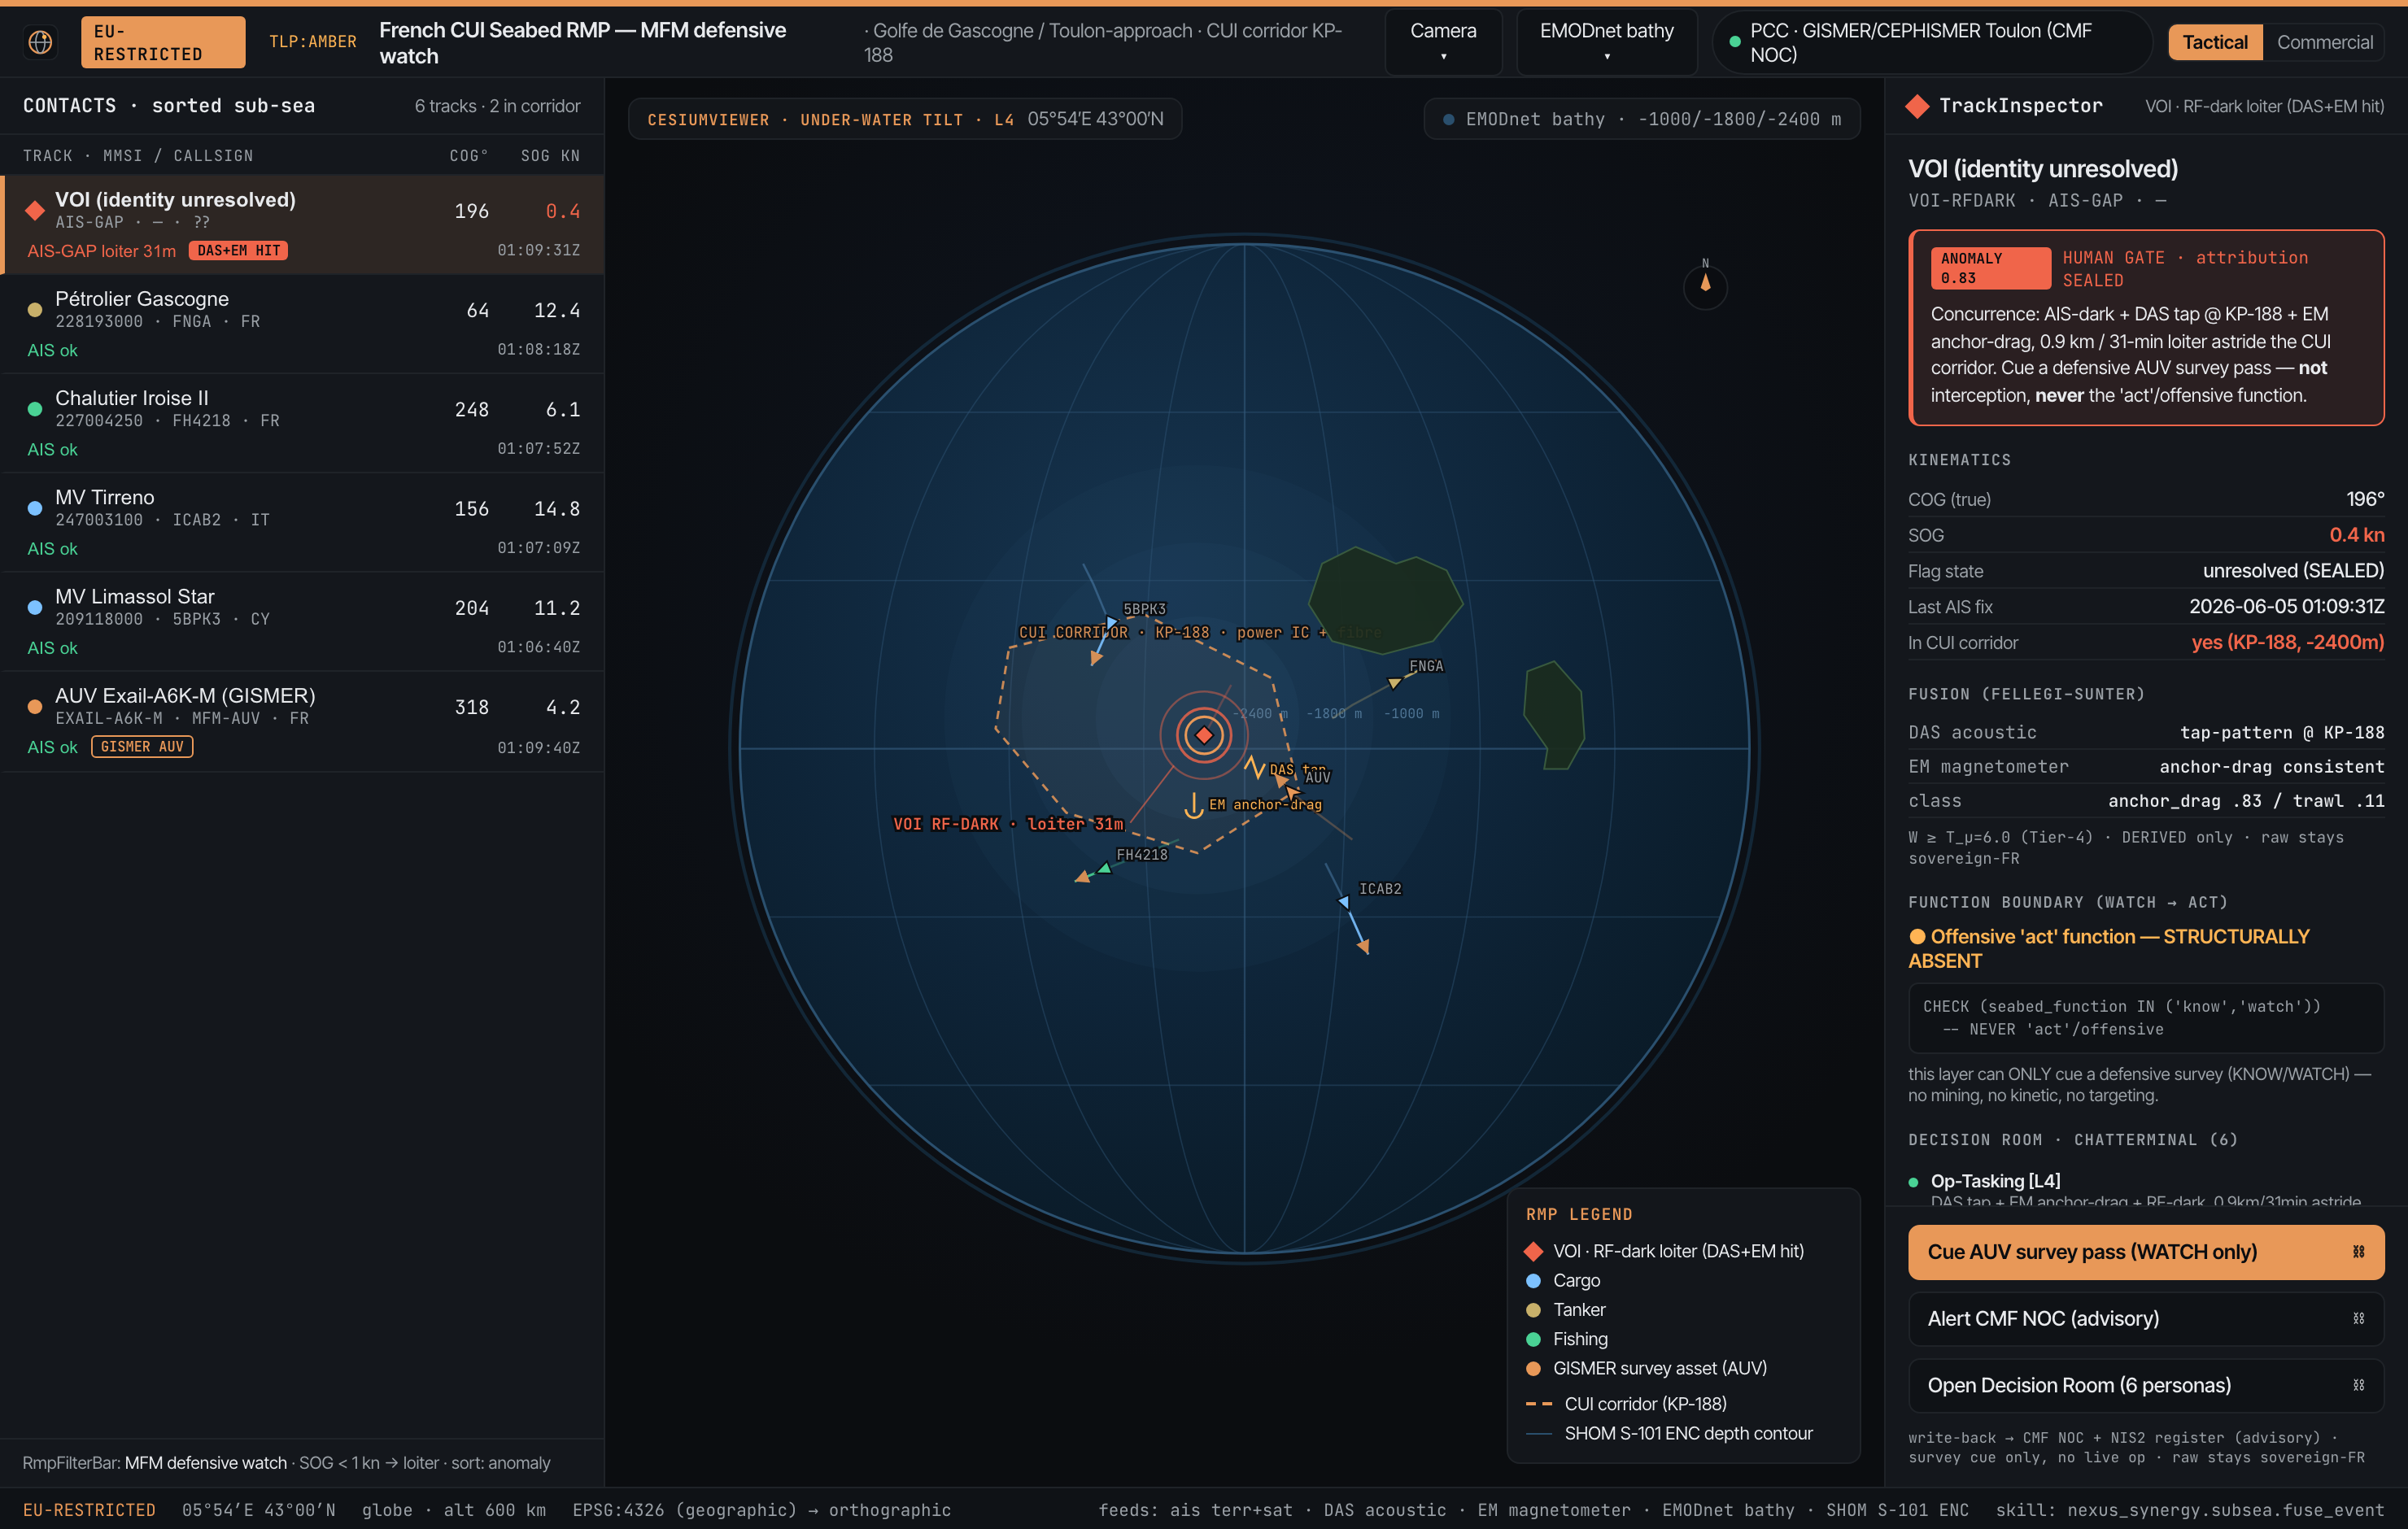Click the VOI legend red diamond swatch
The height and width of the screenshot is (1529, 2408).
click(x=1533, y=1251)
